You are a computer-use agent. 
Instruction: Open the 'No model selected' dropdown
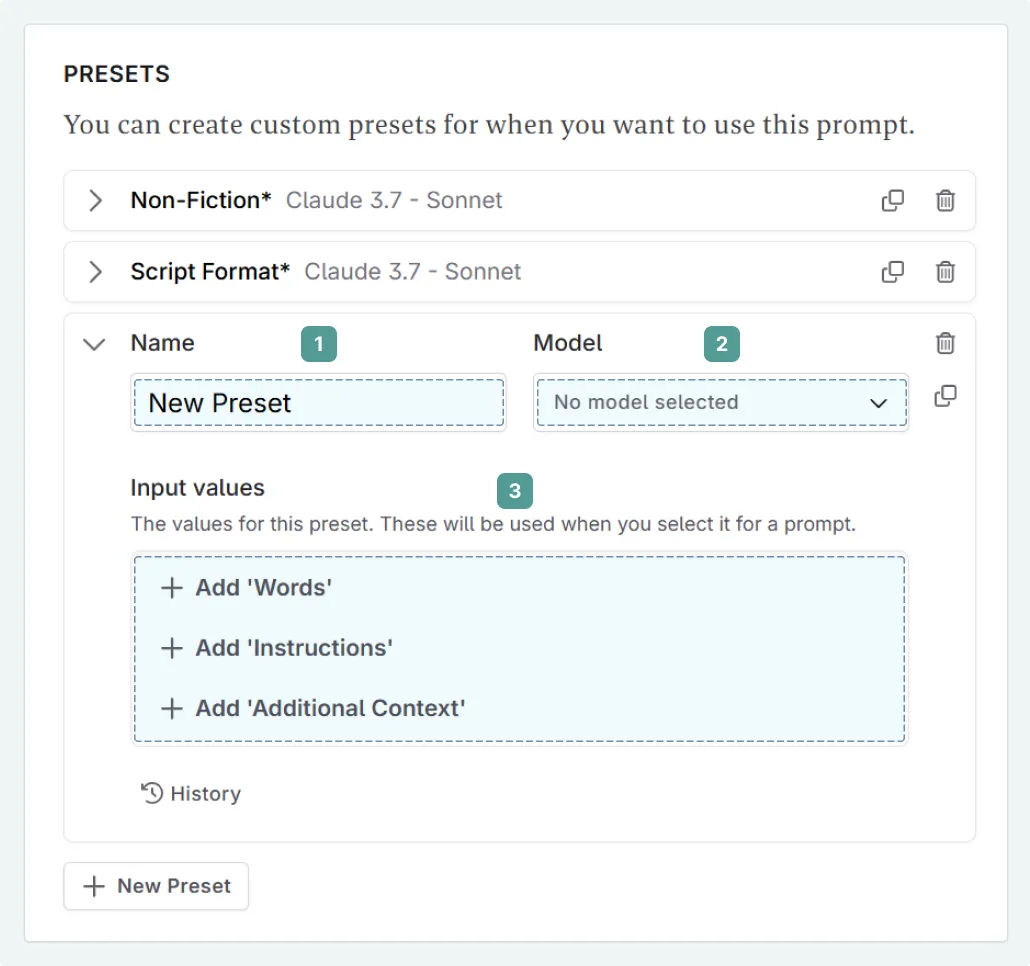point(720,402)
